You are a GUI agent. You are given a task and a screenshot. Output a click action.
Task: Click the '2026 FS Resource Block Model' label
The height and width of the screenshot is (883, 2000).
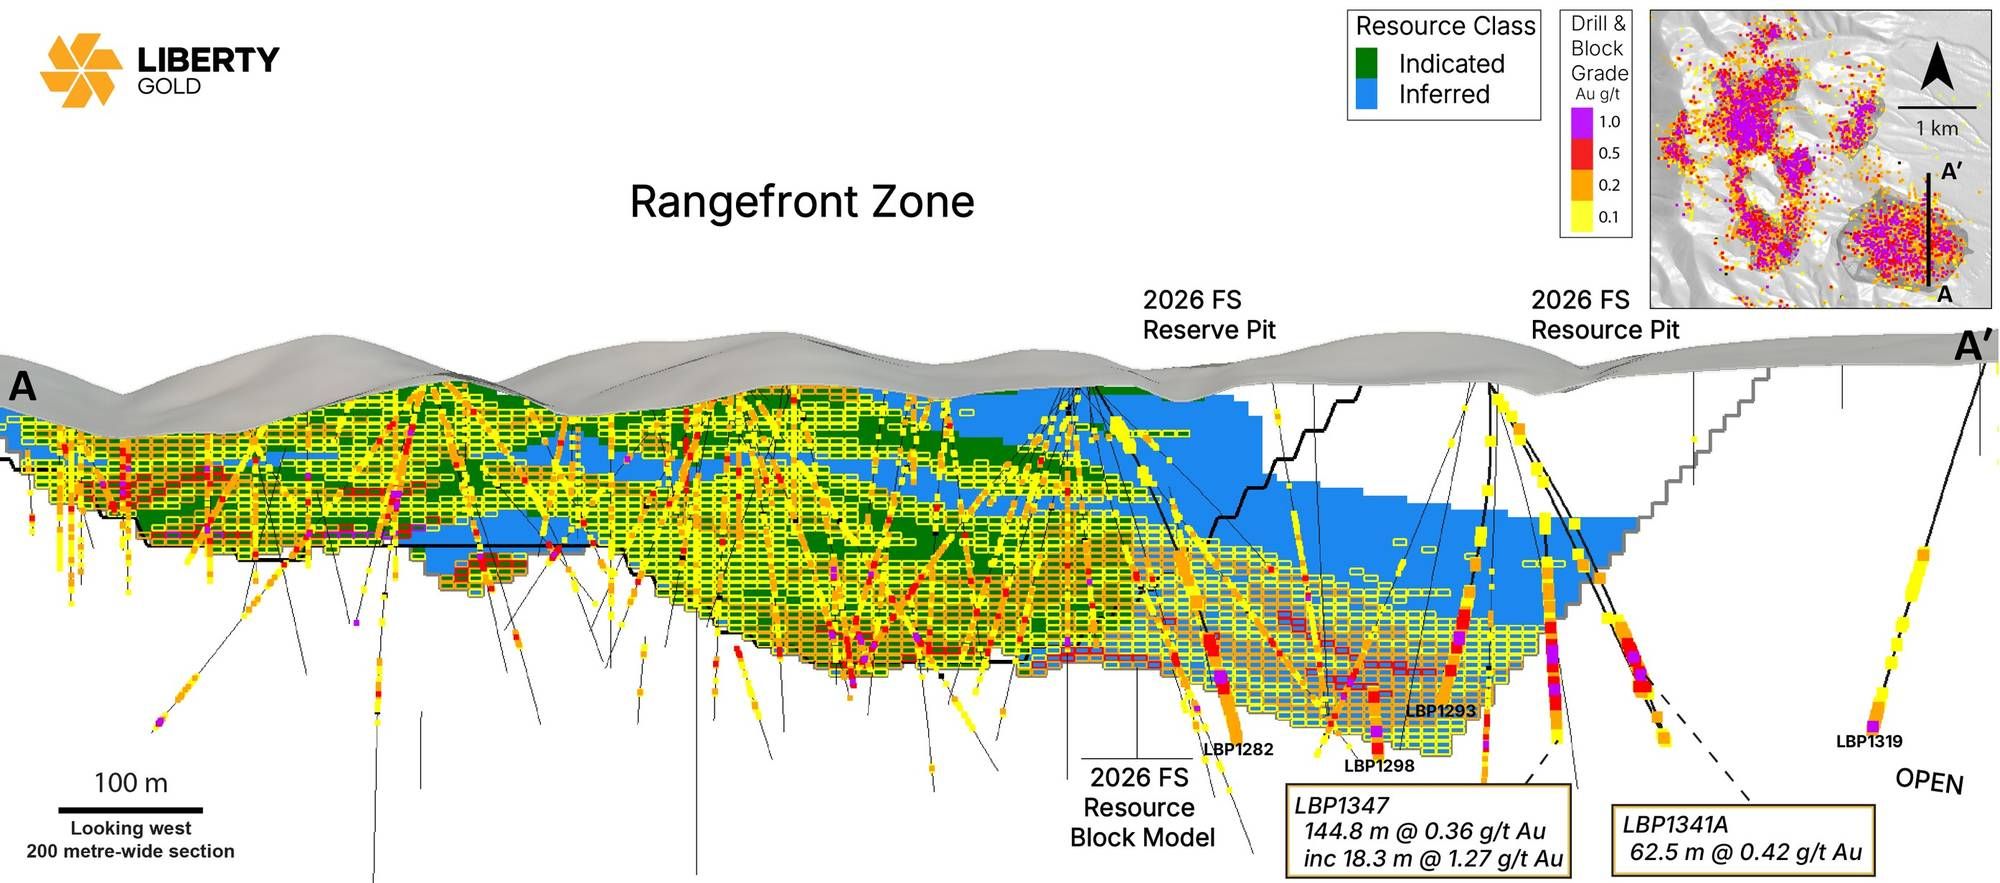(1142, 807)
